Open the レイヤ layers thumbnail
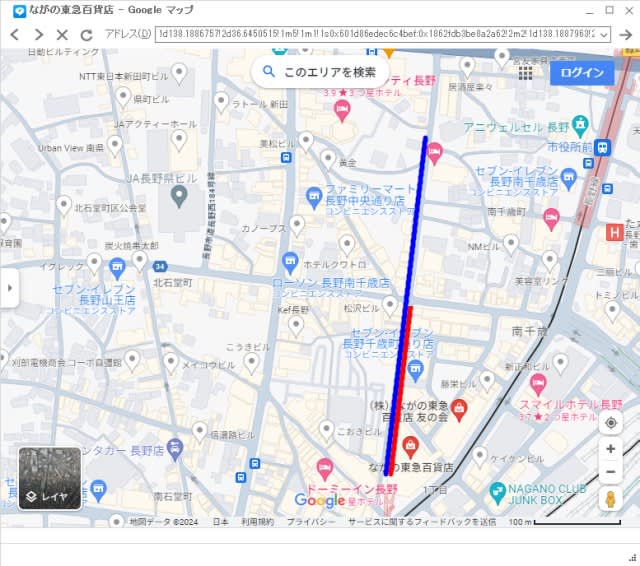The image size is (640, 566). [50, 478]
